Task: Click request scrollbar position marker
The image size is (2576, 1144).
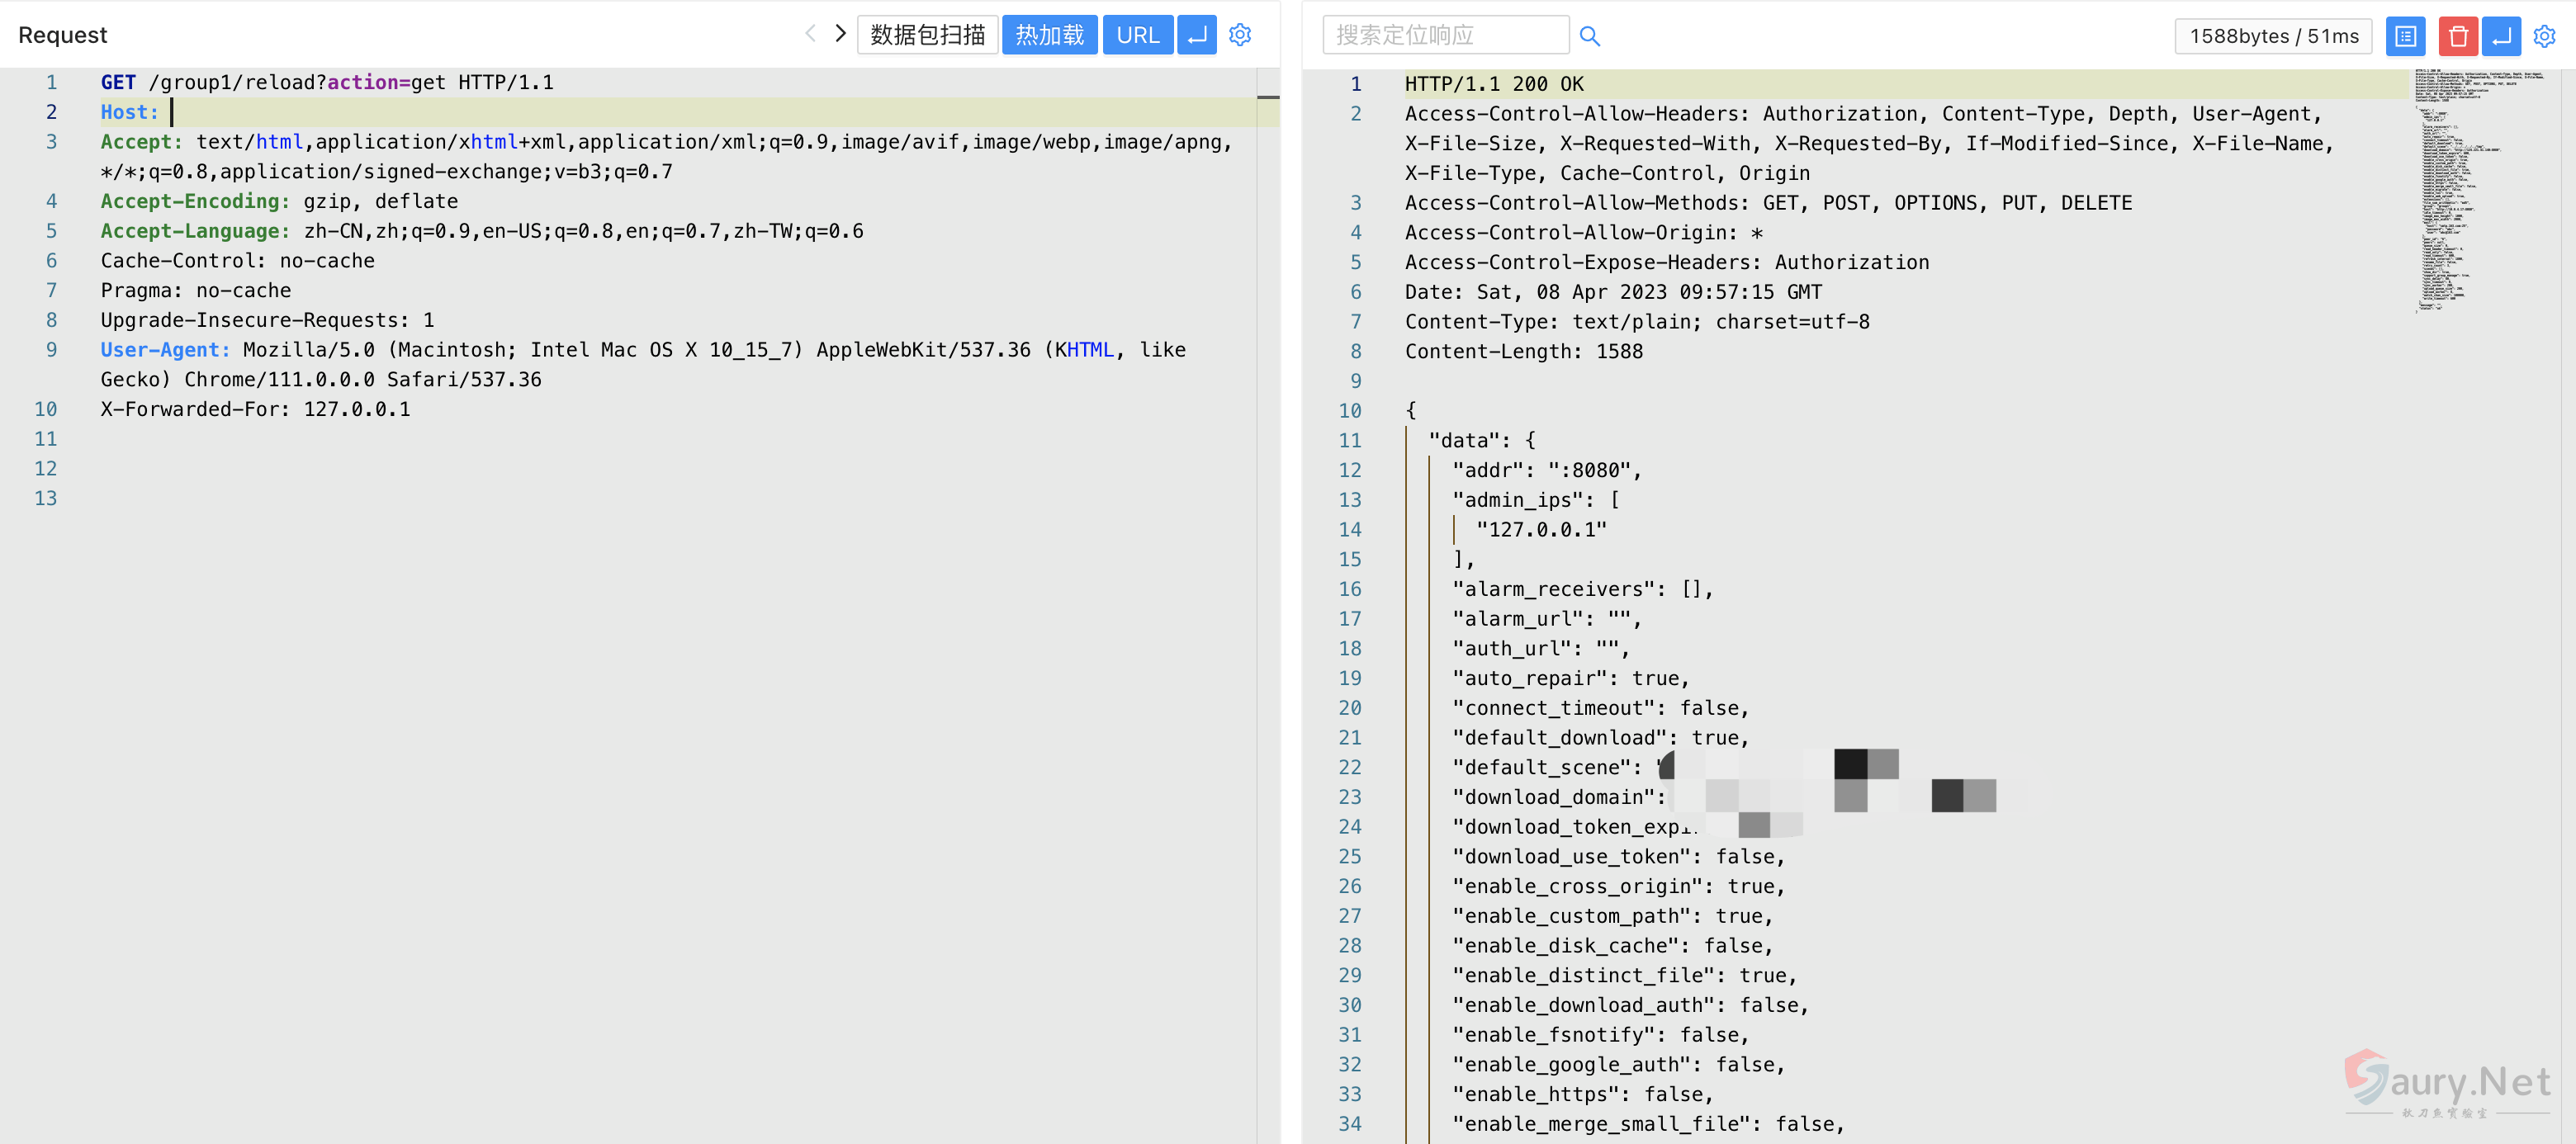Action: pyautogui.click(x=1267, y=97)
